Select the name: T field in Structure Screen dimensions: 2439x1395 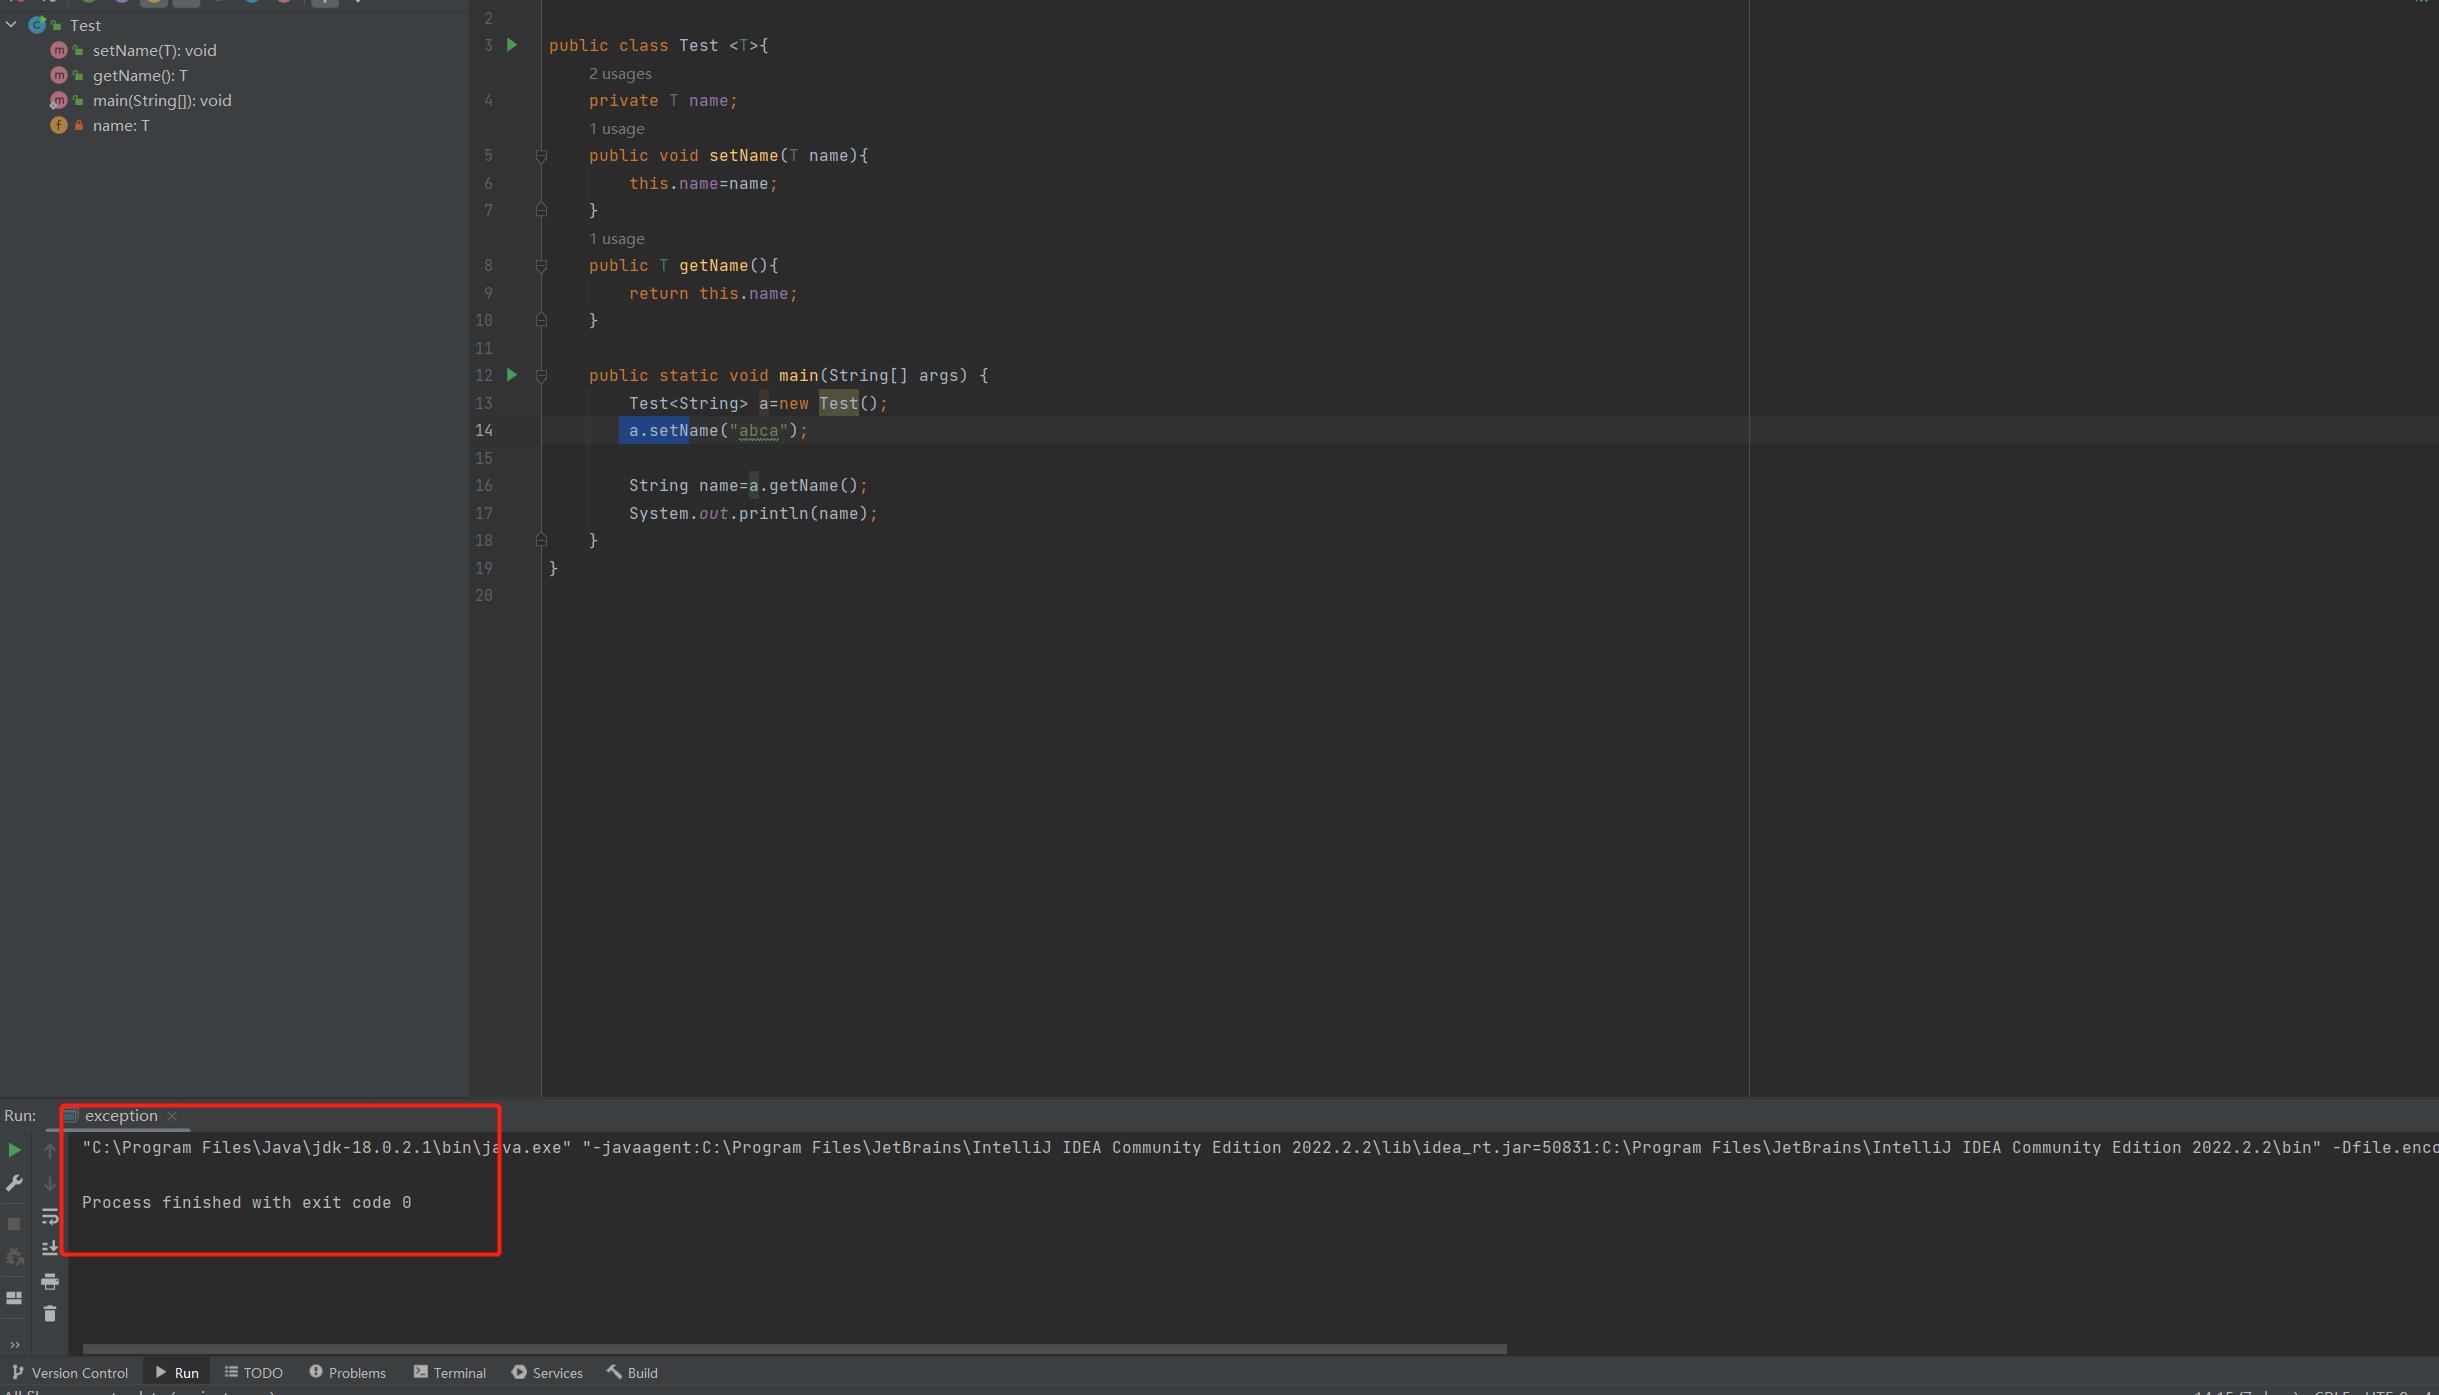click(121, 125)
